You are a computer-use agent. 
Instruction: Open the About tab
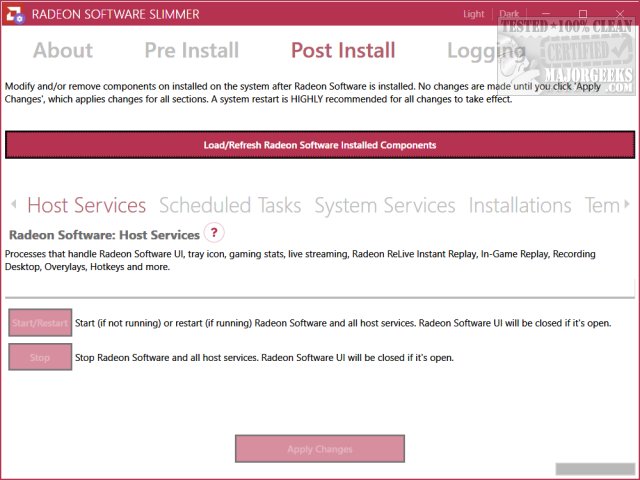[x=63, y=50]
